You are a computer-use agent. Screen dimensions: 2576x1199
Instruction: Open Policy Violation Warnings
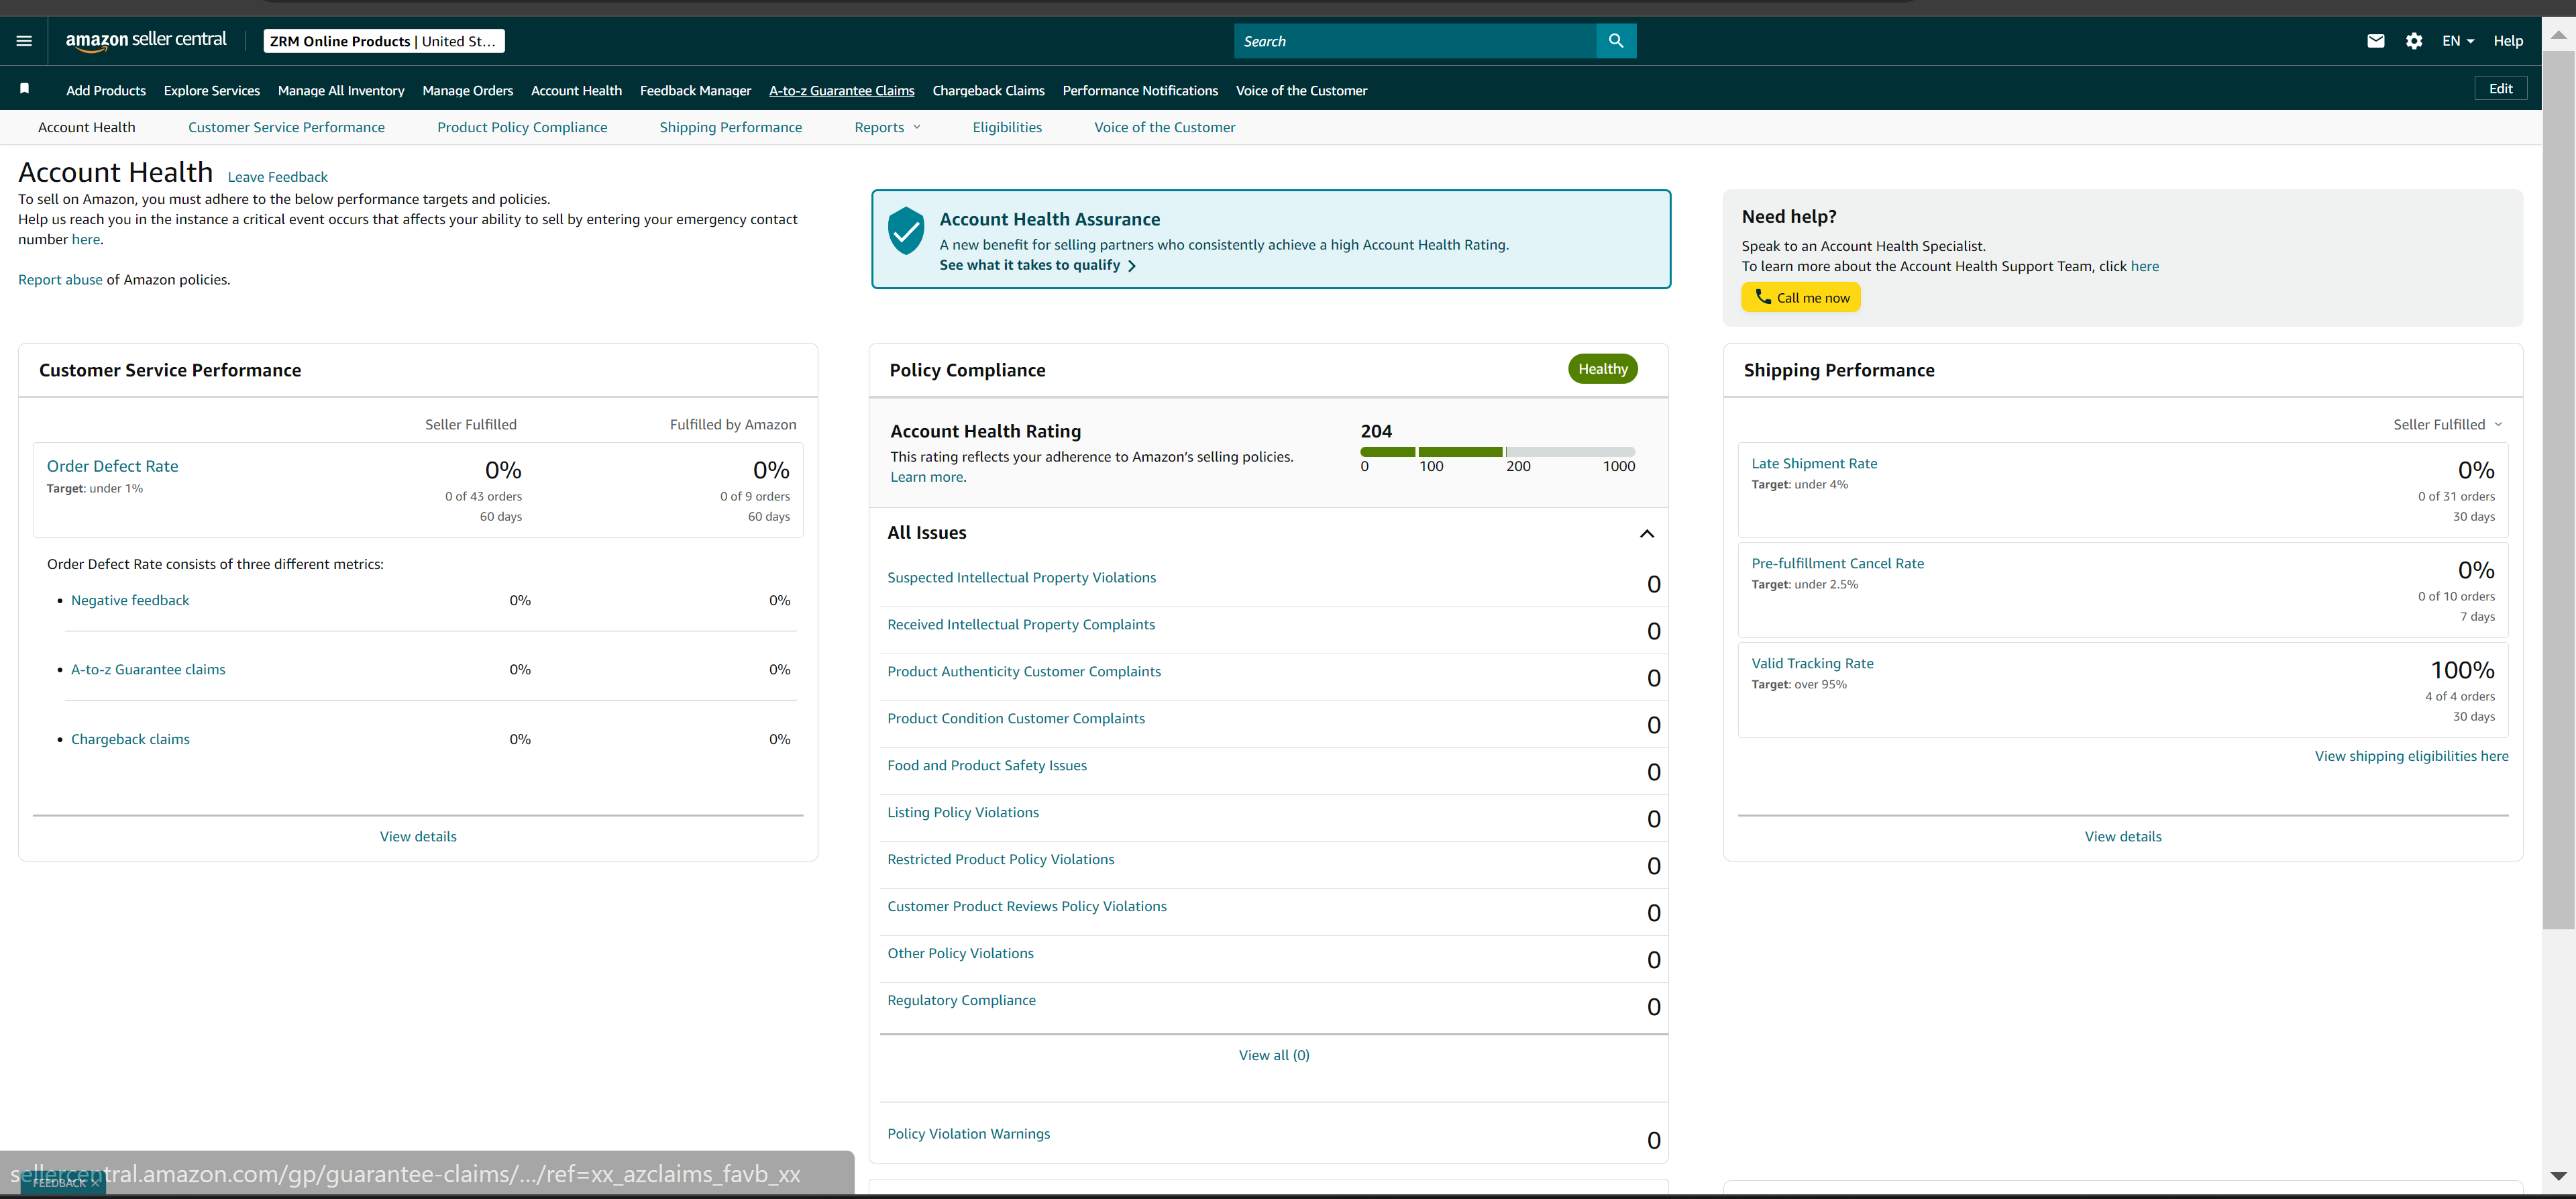(x=969, y=1134)
